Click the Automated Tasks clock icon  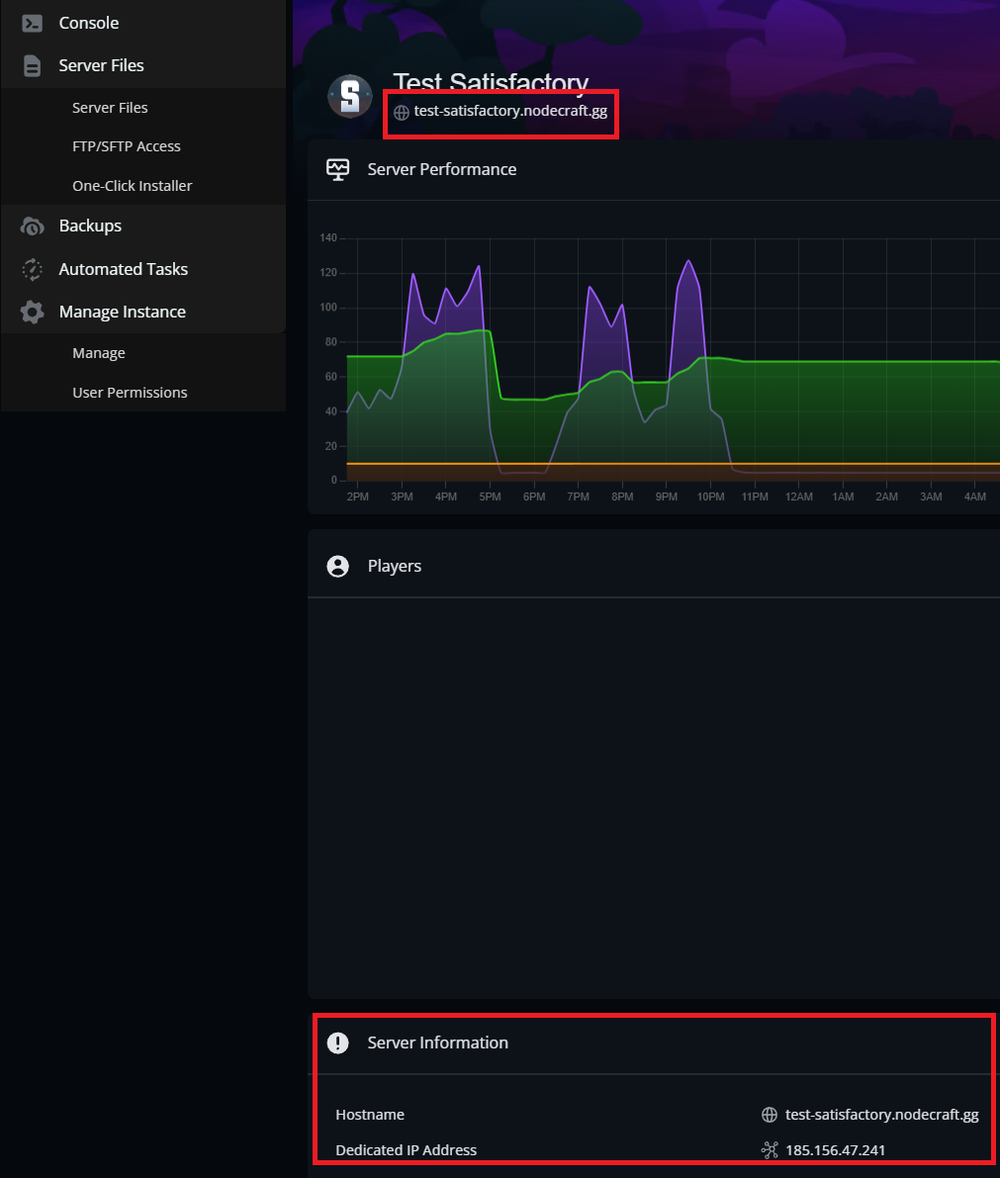click(32, 269)
